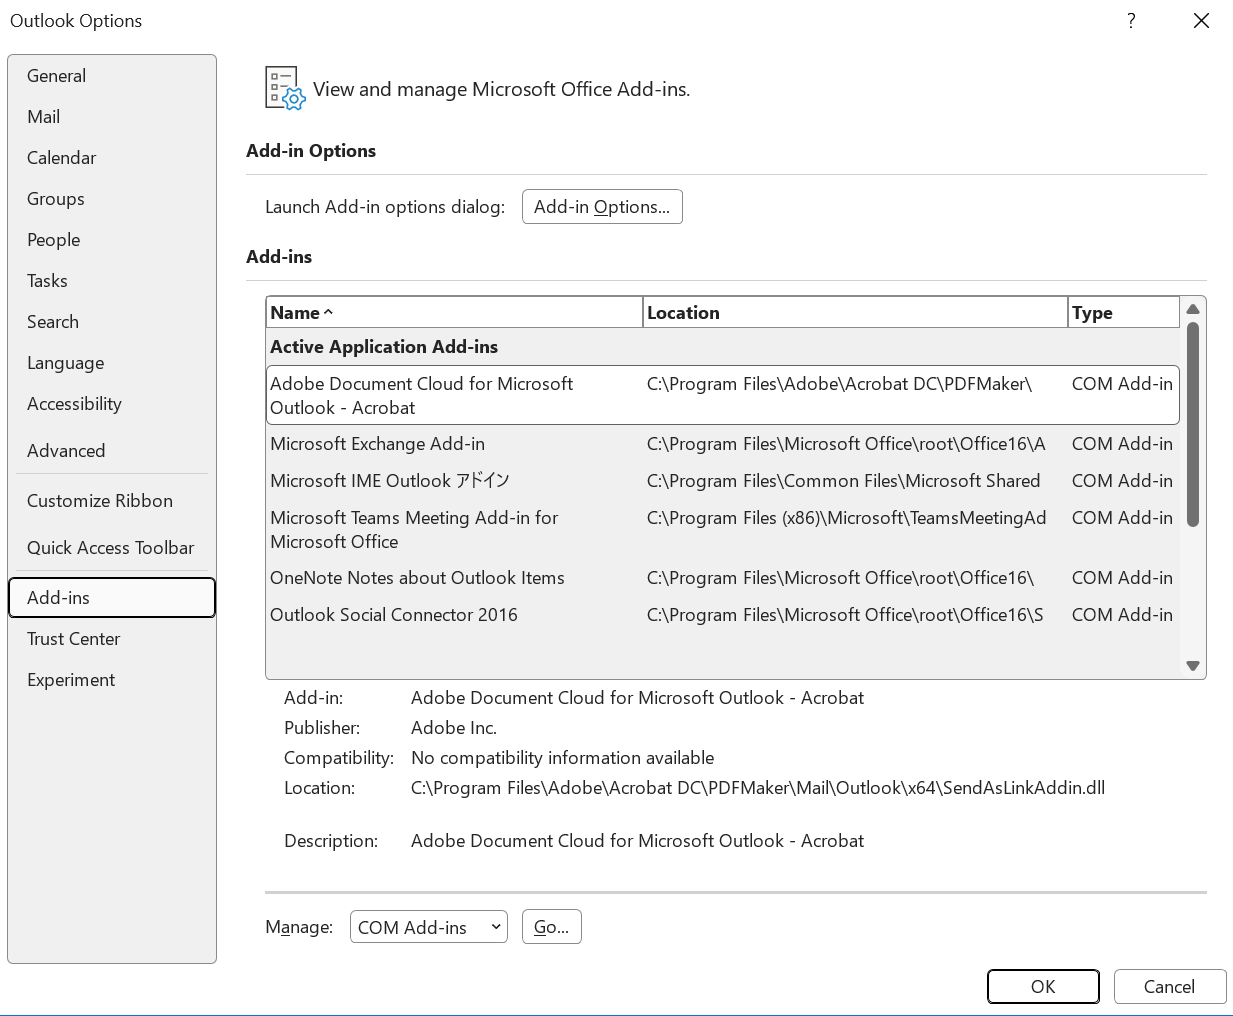Confirm with the OK button
The width and height of the screenshot is (1233, 1016).
pyautogui.click(x=1043, y=987)
